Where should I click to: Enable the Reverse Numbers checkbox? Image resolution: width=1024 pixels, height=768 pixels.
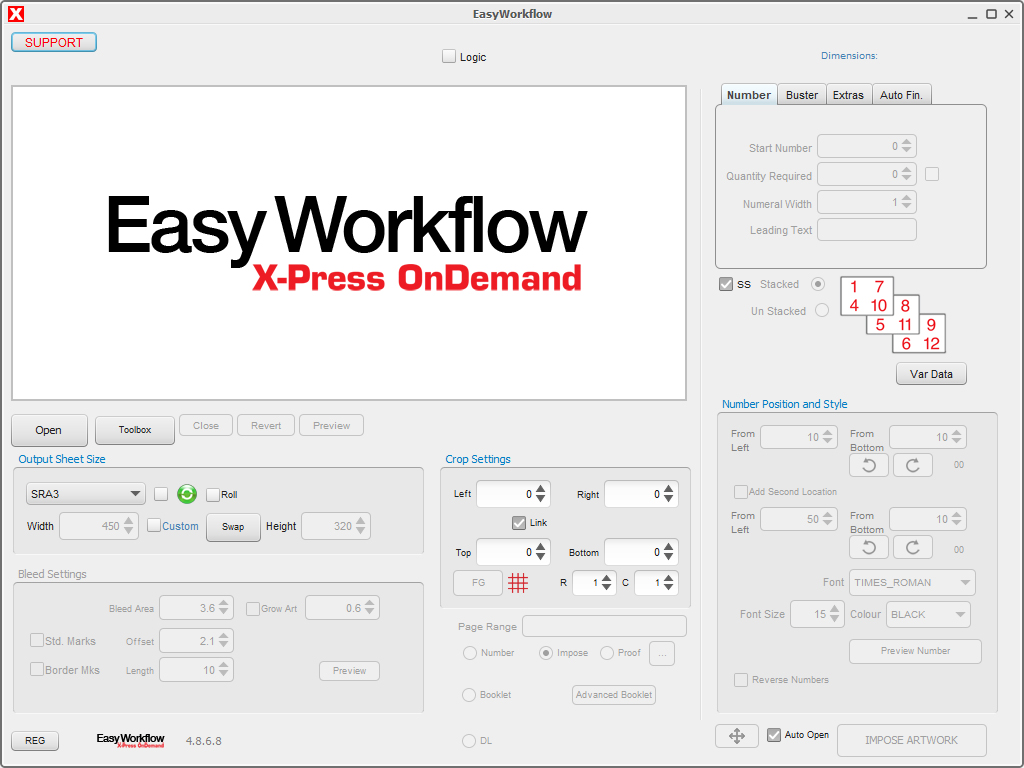tap(741, 680)
